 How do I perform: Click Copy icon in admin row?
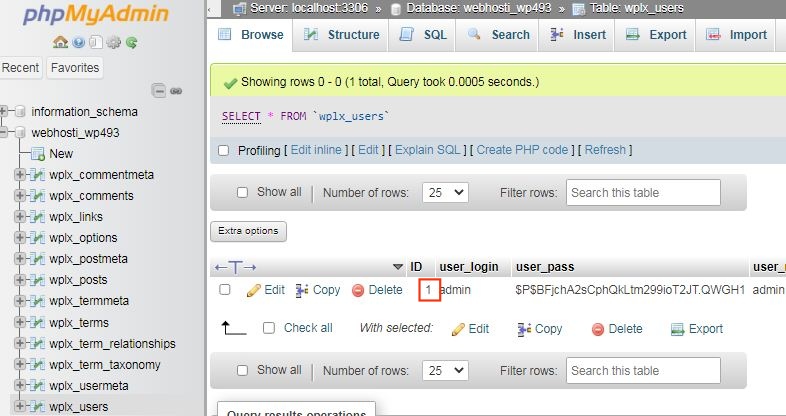pos(302,290)
